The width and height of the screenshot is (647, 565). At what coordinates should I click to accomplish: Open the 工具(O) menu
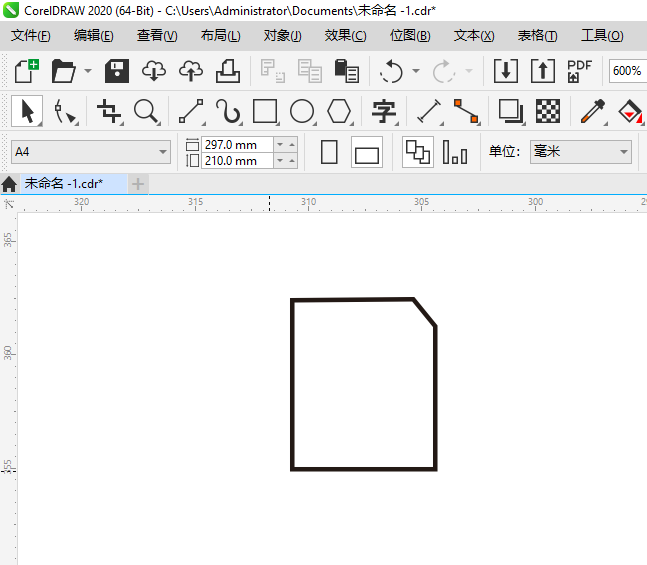coord(602,36)
